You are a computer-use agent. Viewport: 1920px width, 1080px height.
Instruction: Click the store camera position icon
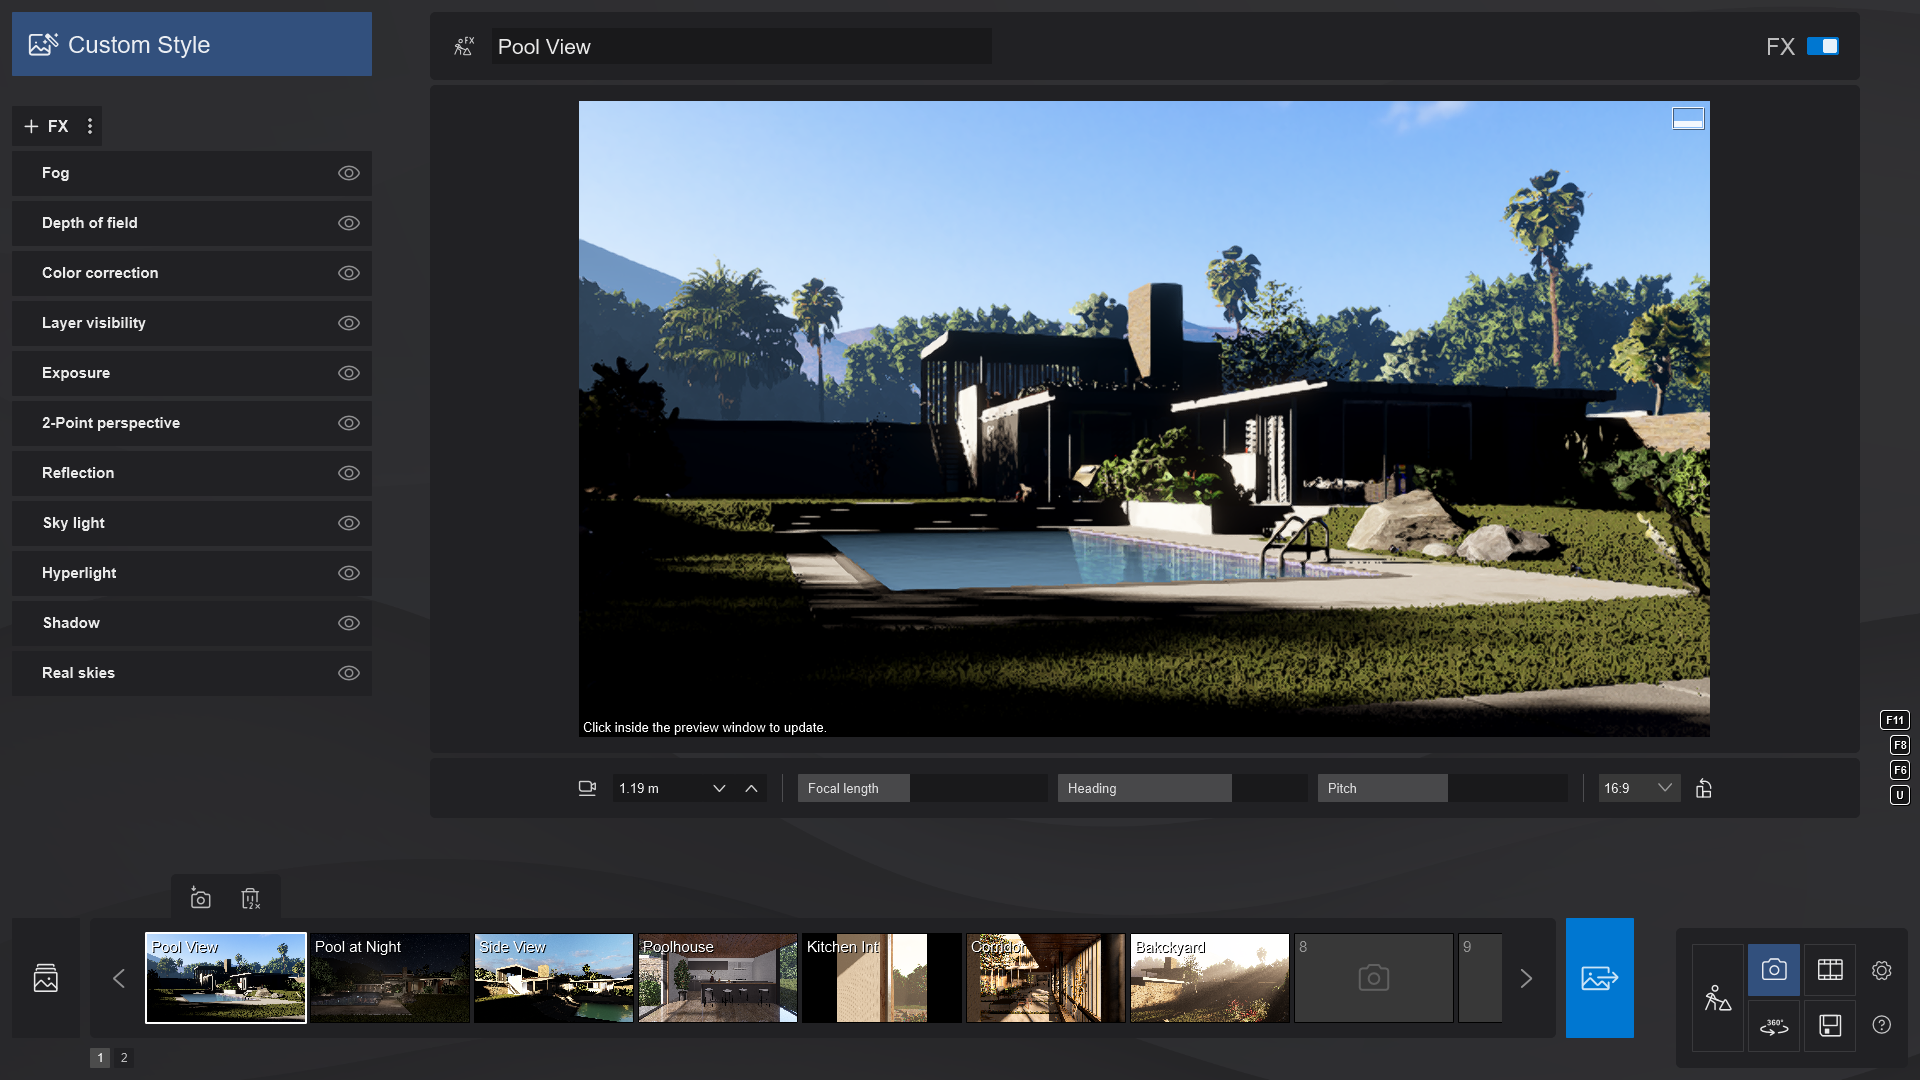tap(200, 898)
